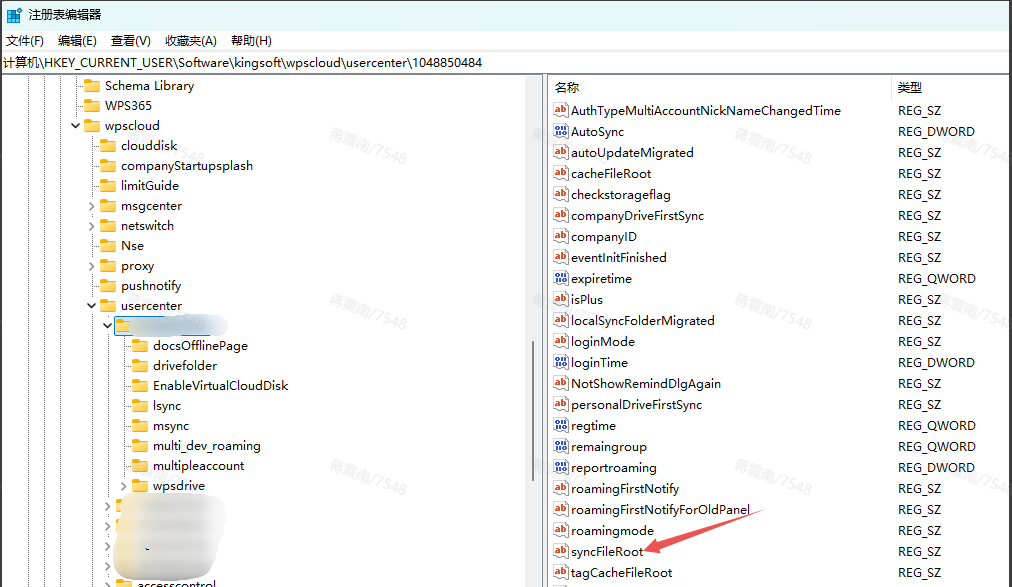Select the wpsdrive key

click(x=179, y=486)
